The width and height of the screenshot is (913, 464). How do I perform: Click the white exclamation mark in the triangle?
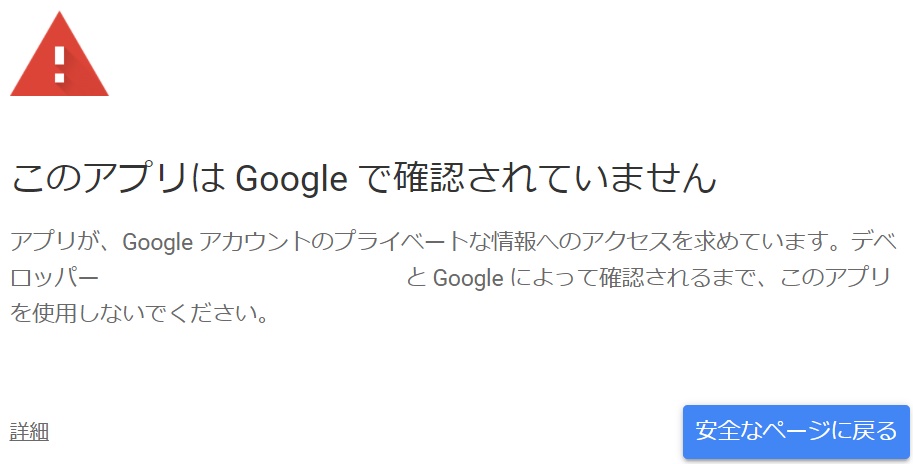(59, 65)
